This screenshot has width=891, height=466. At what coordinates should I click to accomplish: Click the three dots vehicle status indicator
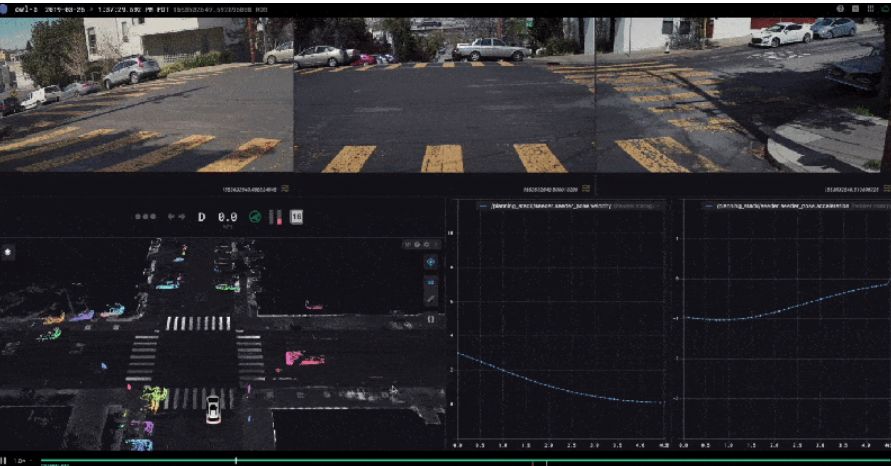tap(145, 217)
